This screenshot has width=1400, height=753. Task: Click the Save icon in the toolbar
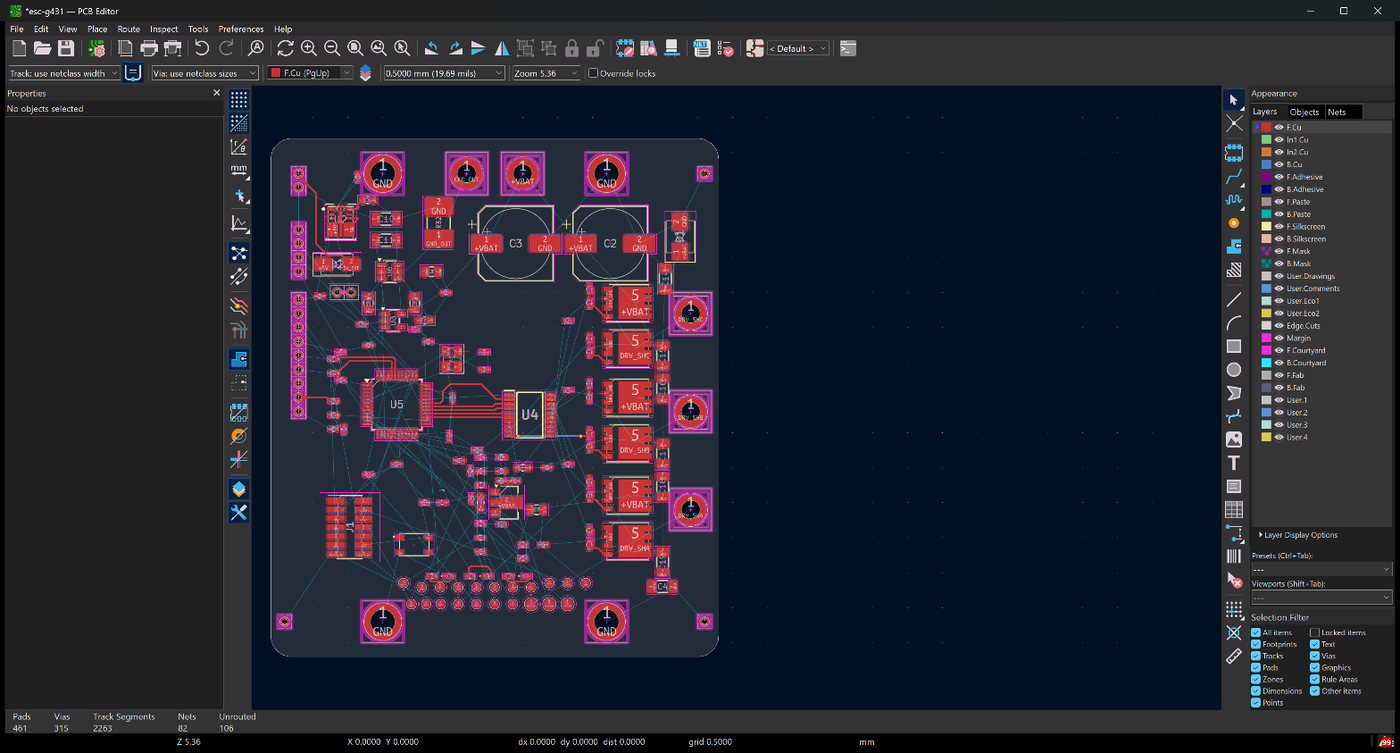(x=66, y=48)
